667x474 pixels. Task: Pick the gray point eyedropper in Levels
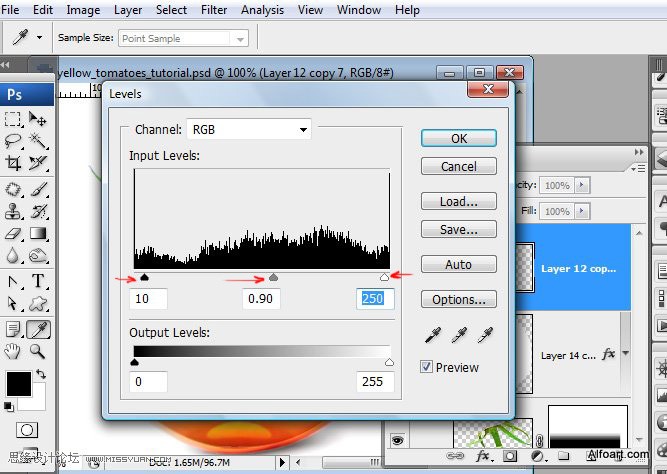(x=459, y=335)
